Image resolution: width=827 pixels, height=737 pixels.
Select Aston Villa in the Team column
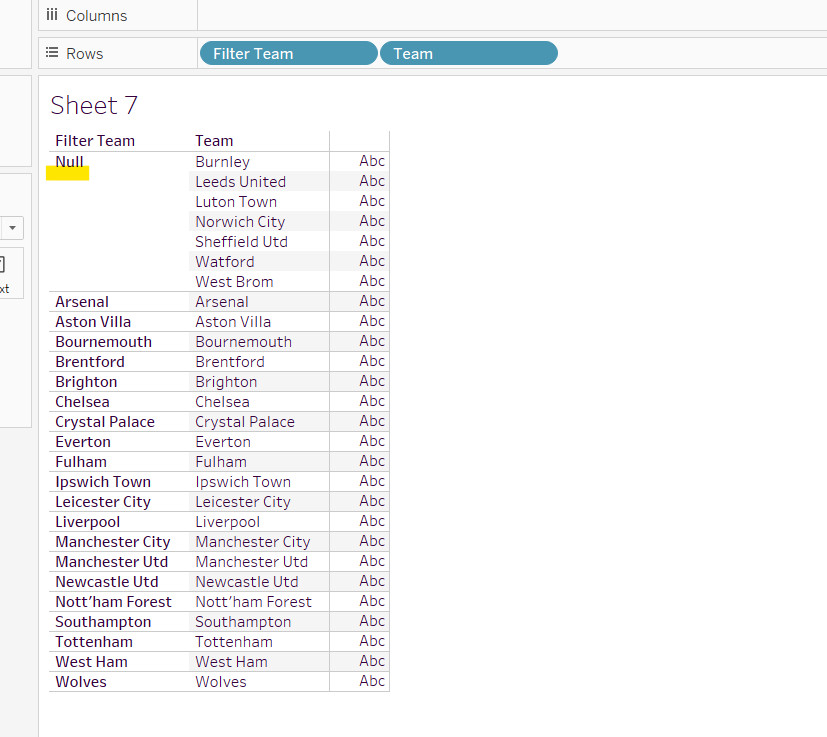pos(233,322)
